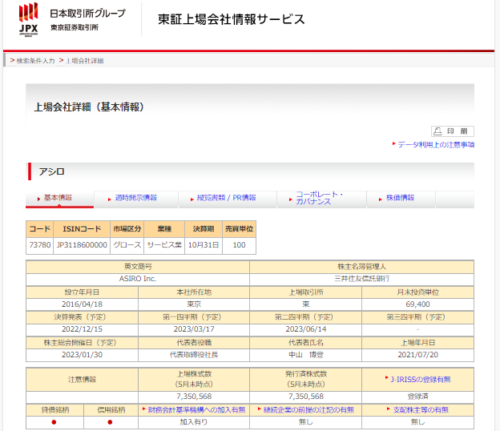Click the printer icon in 印刷 button

[437, 131]
